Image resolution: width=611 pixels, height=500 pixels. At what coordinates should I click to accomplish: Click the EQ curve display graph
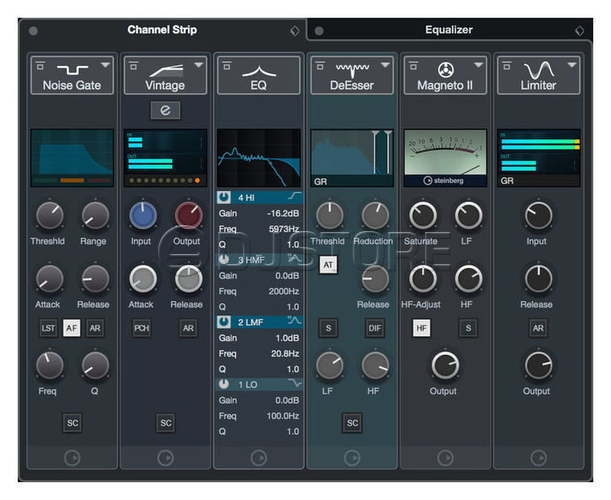click(259, 158)
